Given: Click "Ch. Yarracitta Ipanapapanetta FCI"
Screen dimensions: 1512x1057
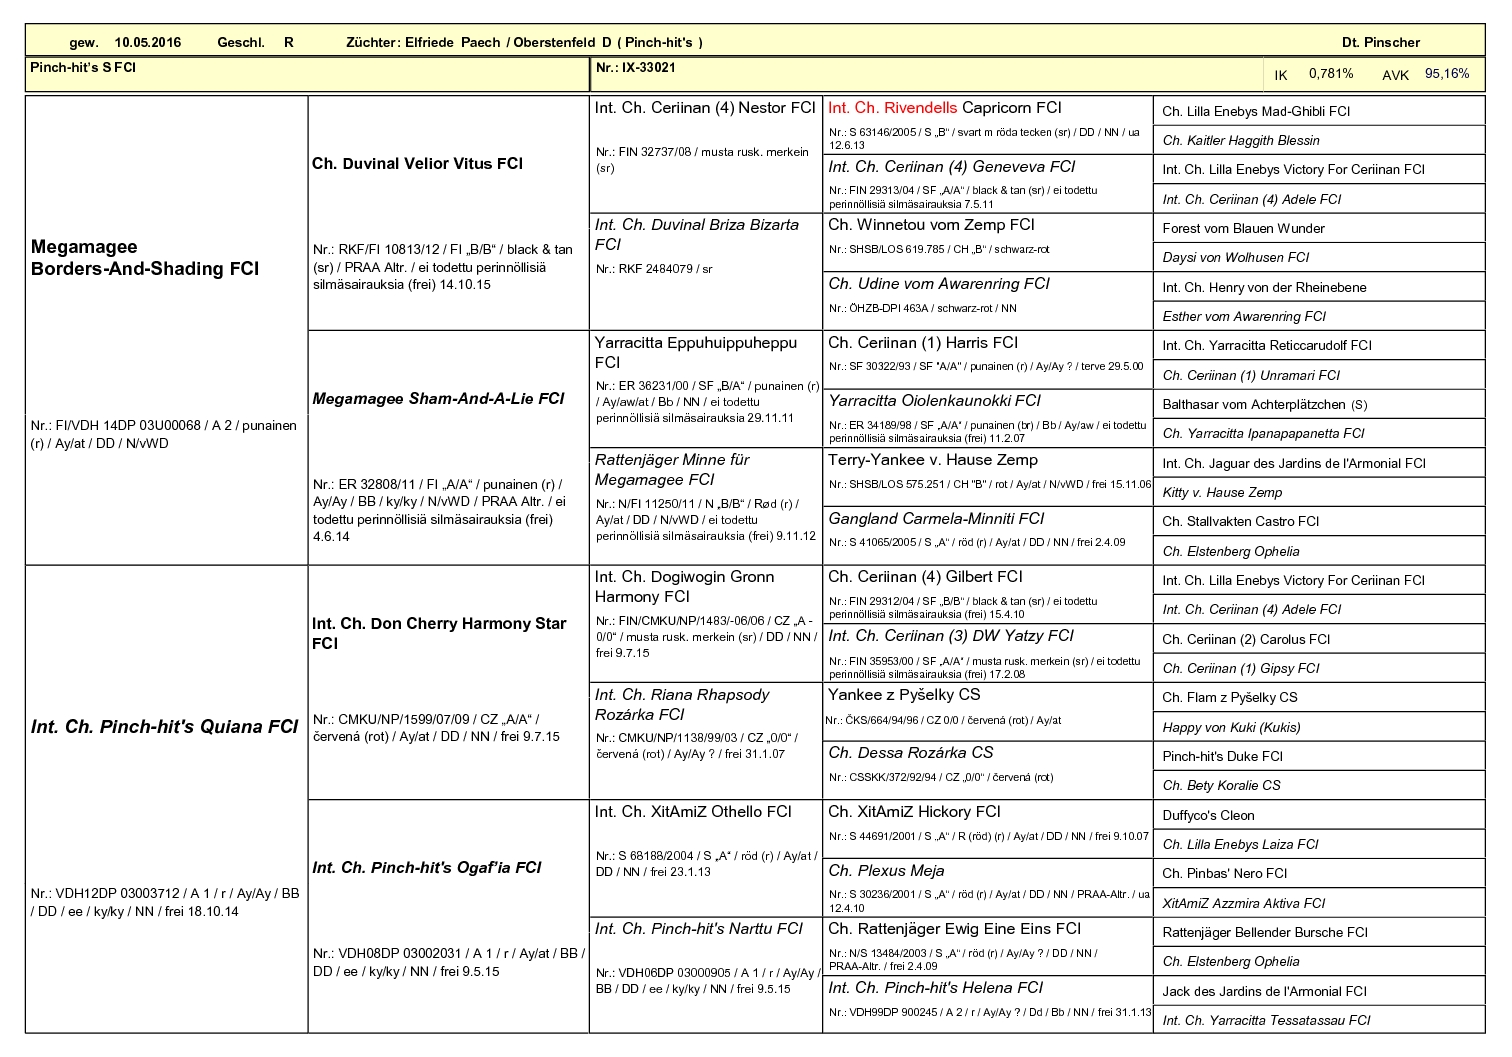Looking at the screenshot, I should (1264, 434).
